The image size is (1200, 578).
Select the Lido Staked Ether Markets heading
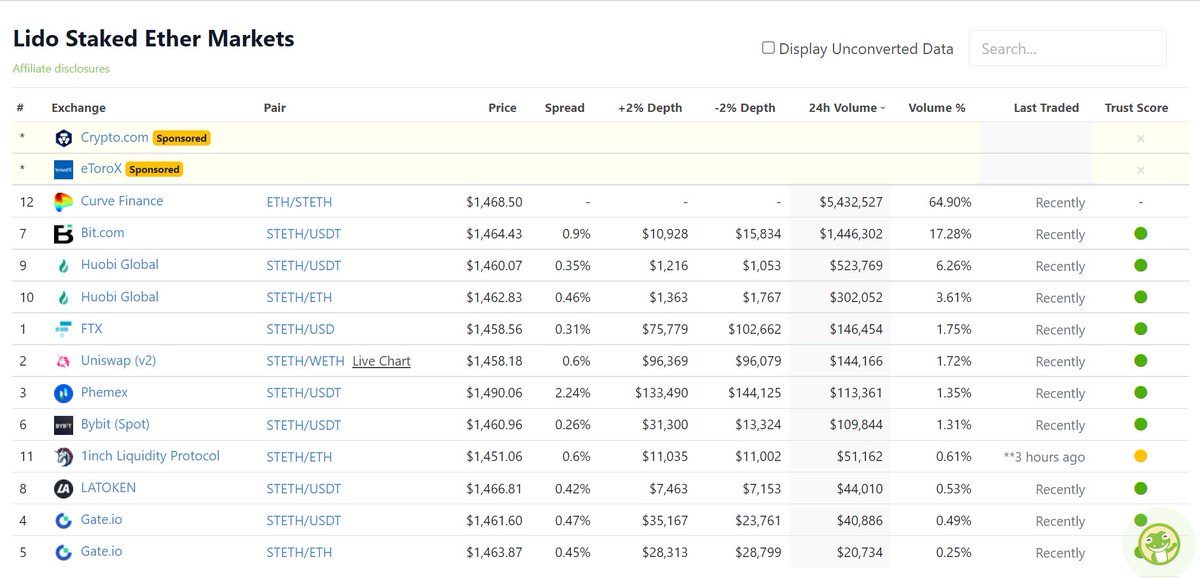click(153, 39)
